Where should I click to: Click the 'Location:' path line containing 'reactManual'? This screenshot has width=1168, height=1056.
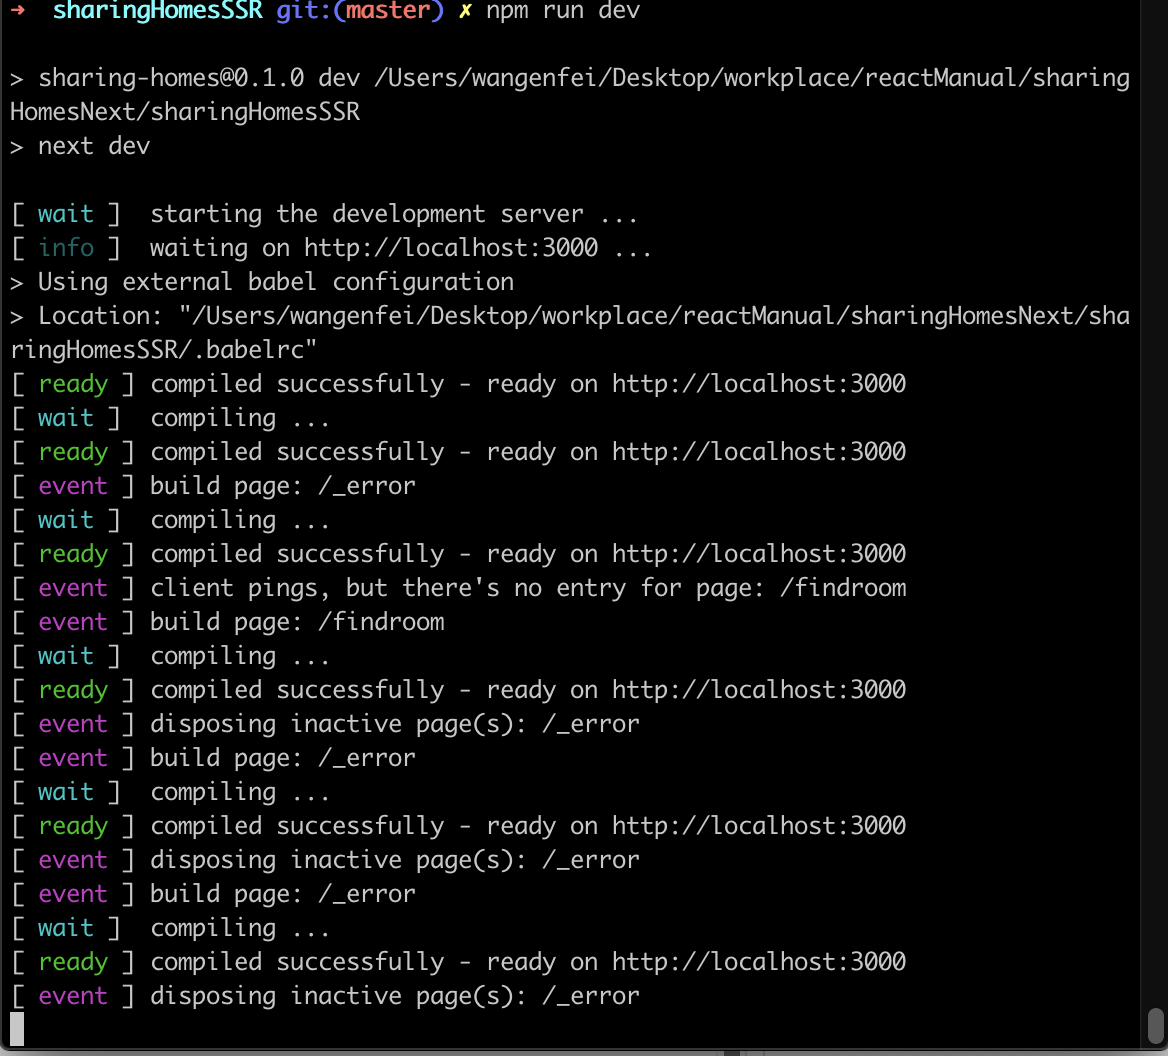point(570,316)
